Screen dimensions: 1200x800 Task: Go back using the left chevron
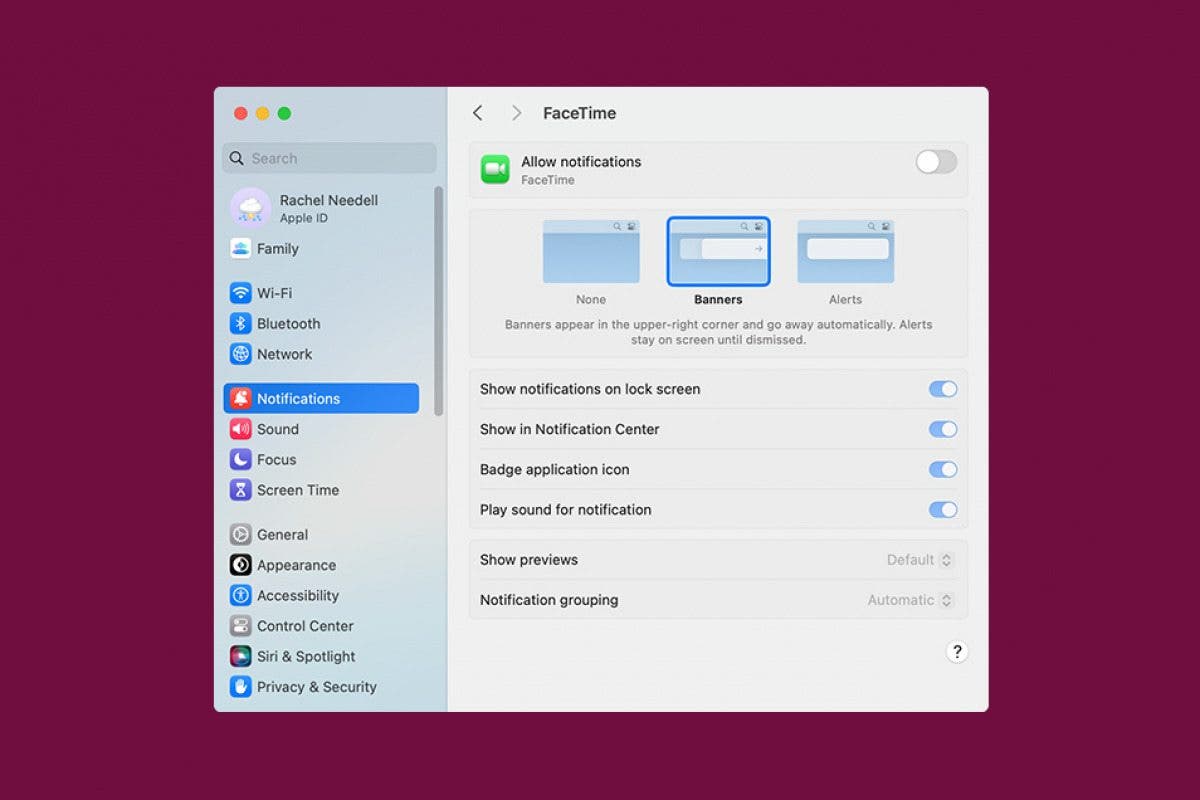tap(478, 113)
